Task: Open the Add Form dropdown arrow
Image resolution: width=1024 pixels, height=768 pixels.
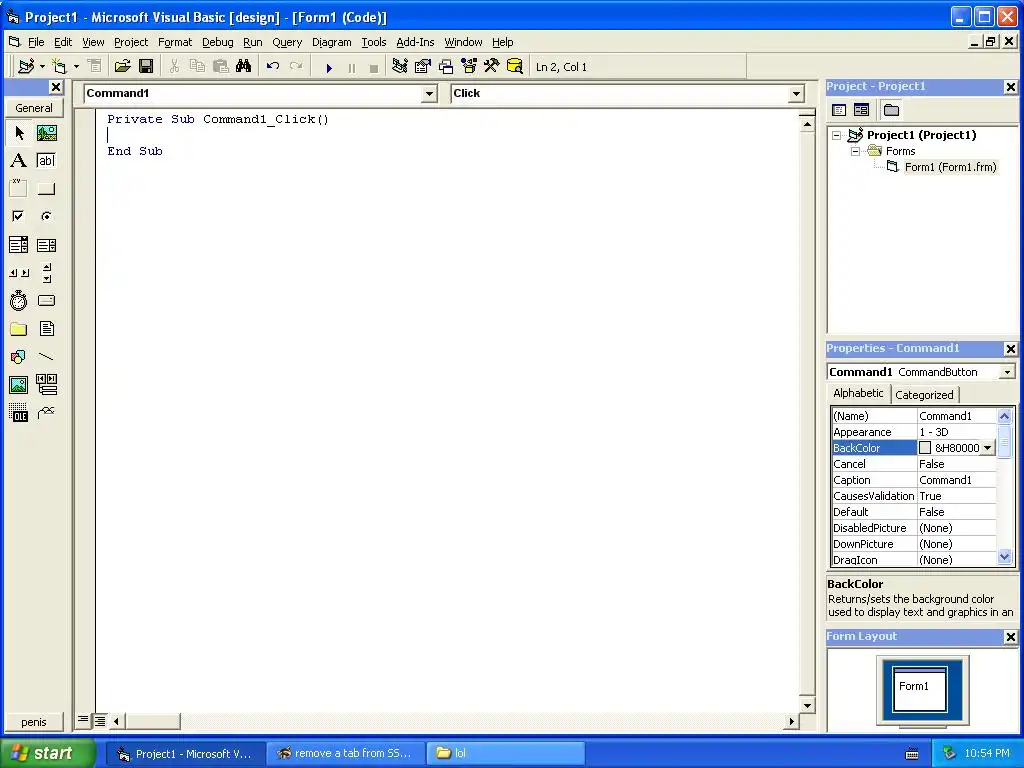Action: click(x=76, y=67)
